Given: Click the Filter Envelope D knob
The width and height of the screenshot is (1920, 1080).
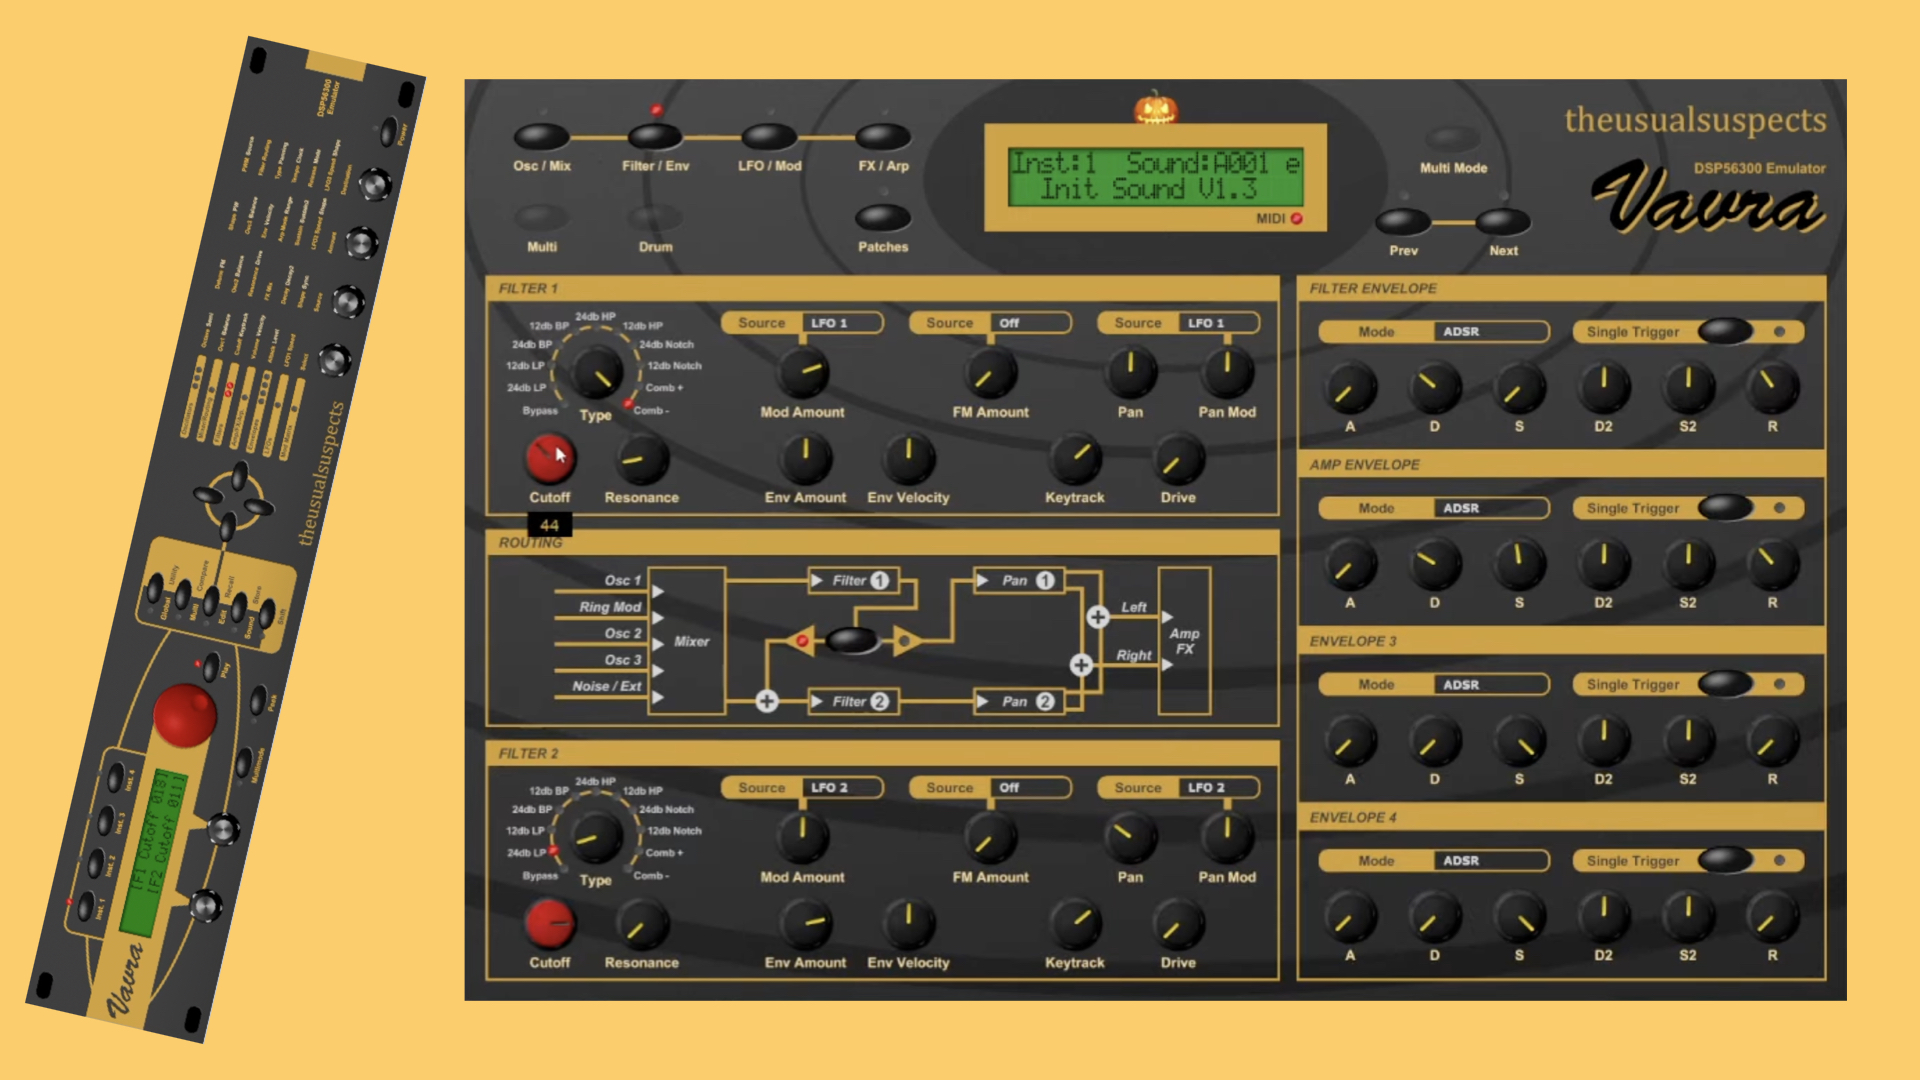Looking at the screenshot, I should coord(1434,388).
